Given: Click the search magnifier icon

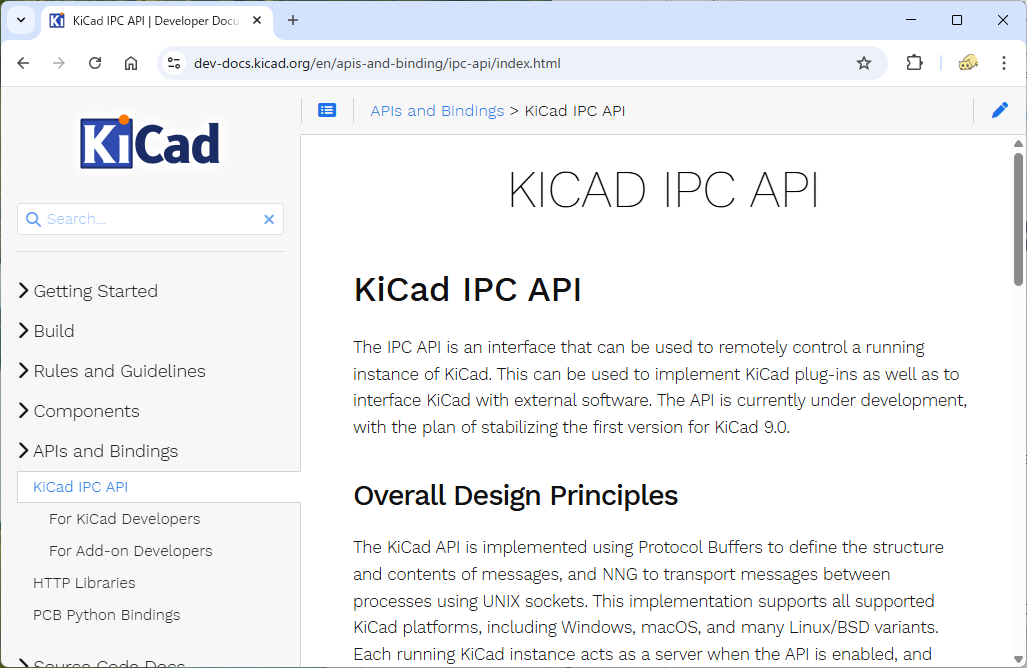Looking at the screenshot, I should point(33,219).
